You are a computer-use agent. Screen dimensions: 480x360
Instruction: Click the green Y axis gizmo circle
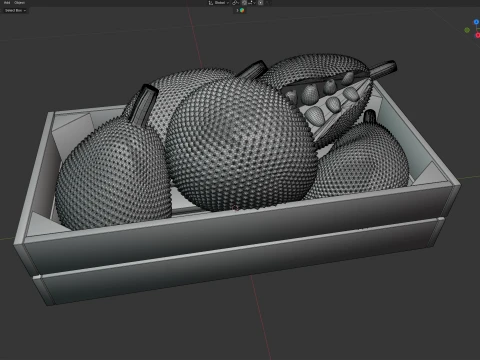[467, 30]
